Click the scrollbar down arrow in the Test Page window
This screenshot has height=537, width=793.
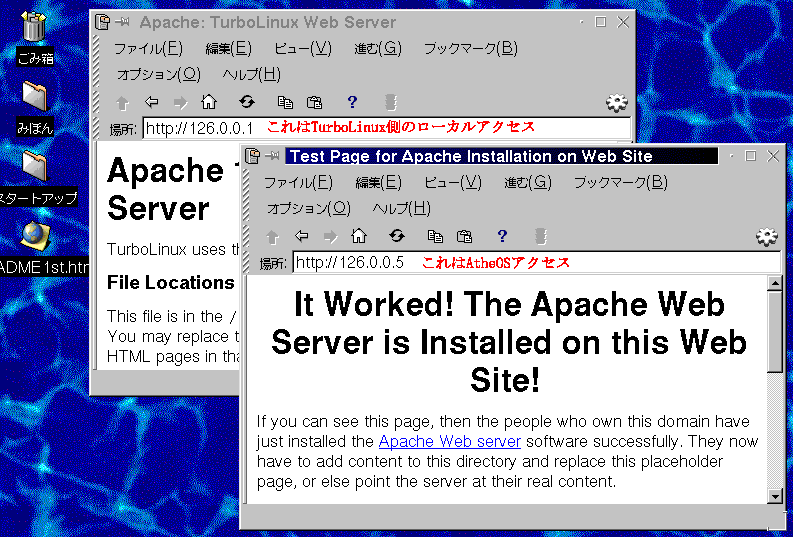click(x=774, y=495)
